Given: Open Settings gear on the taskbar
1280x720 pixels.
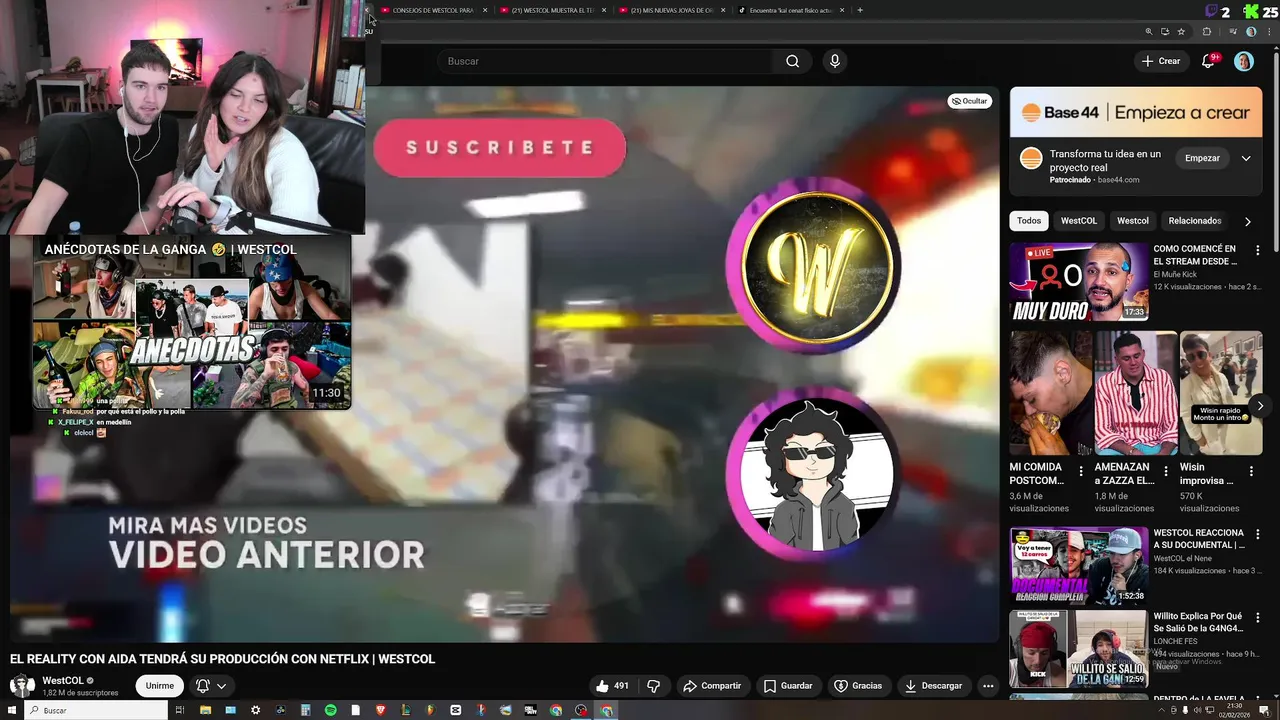Looking at the screenshot, I should pos(255,710).
